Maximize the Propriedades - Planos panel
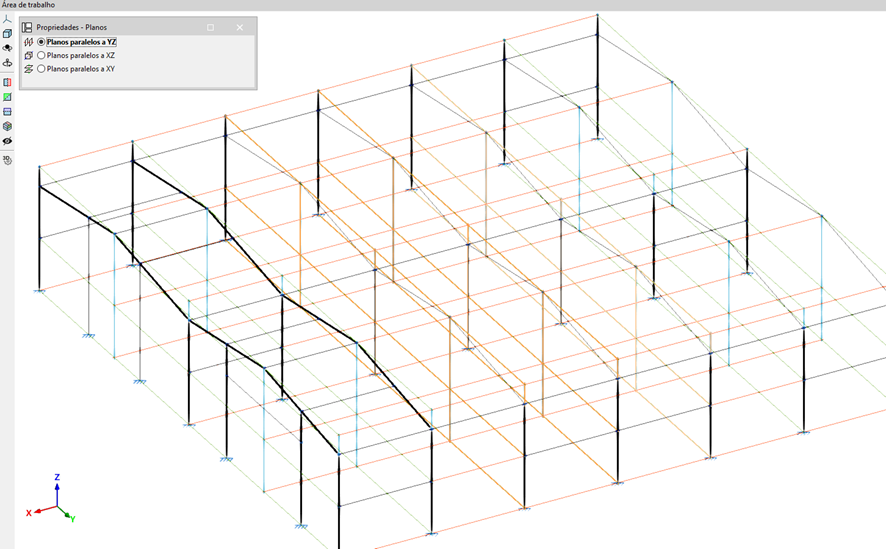 click(x=211, y=27)
